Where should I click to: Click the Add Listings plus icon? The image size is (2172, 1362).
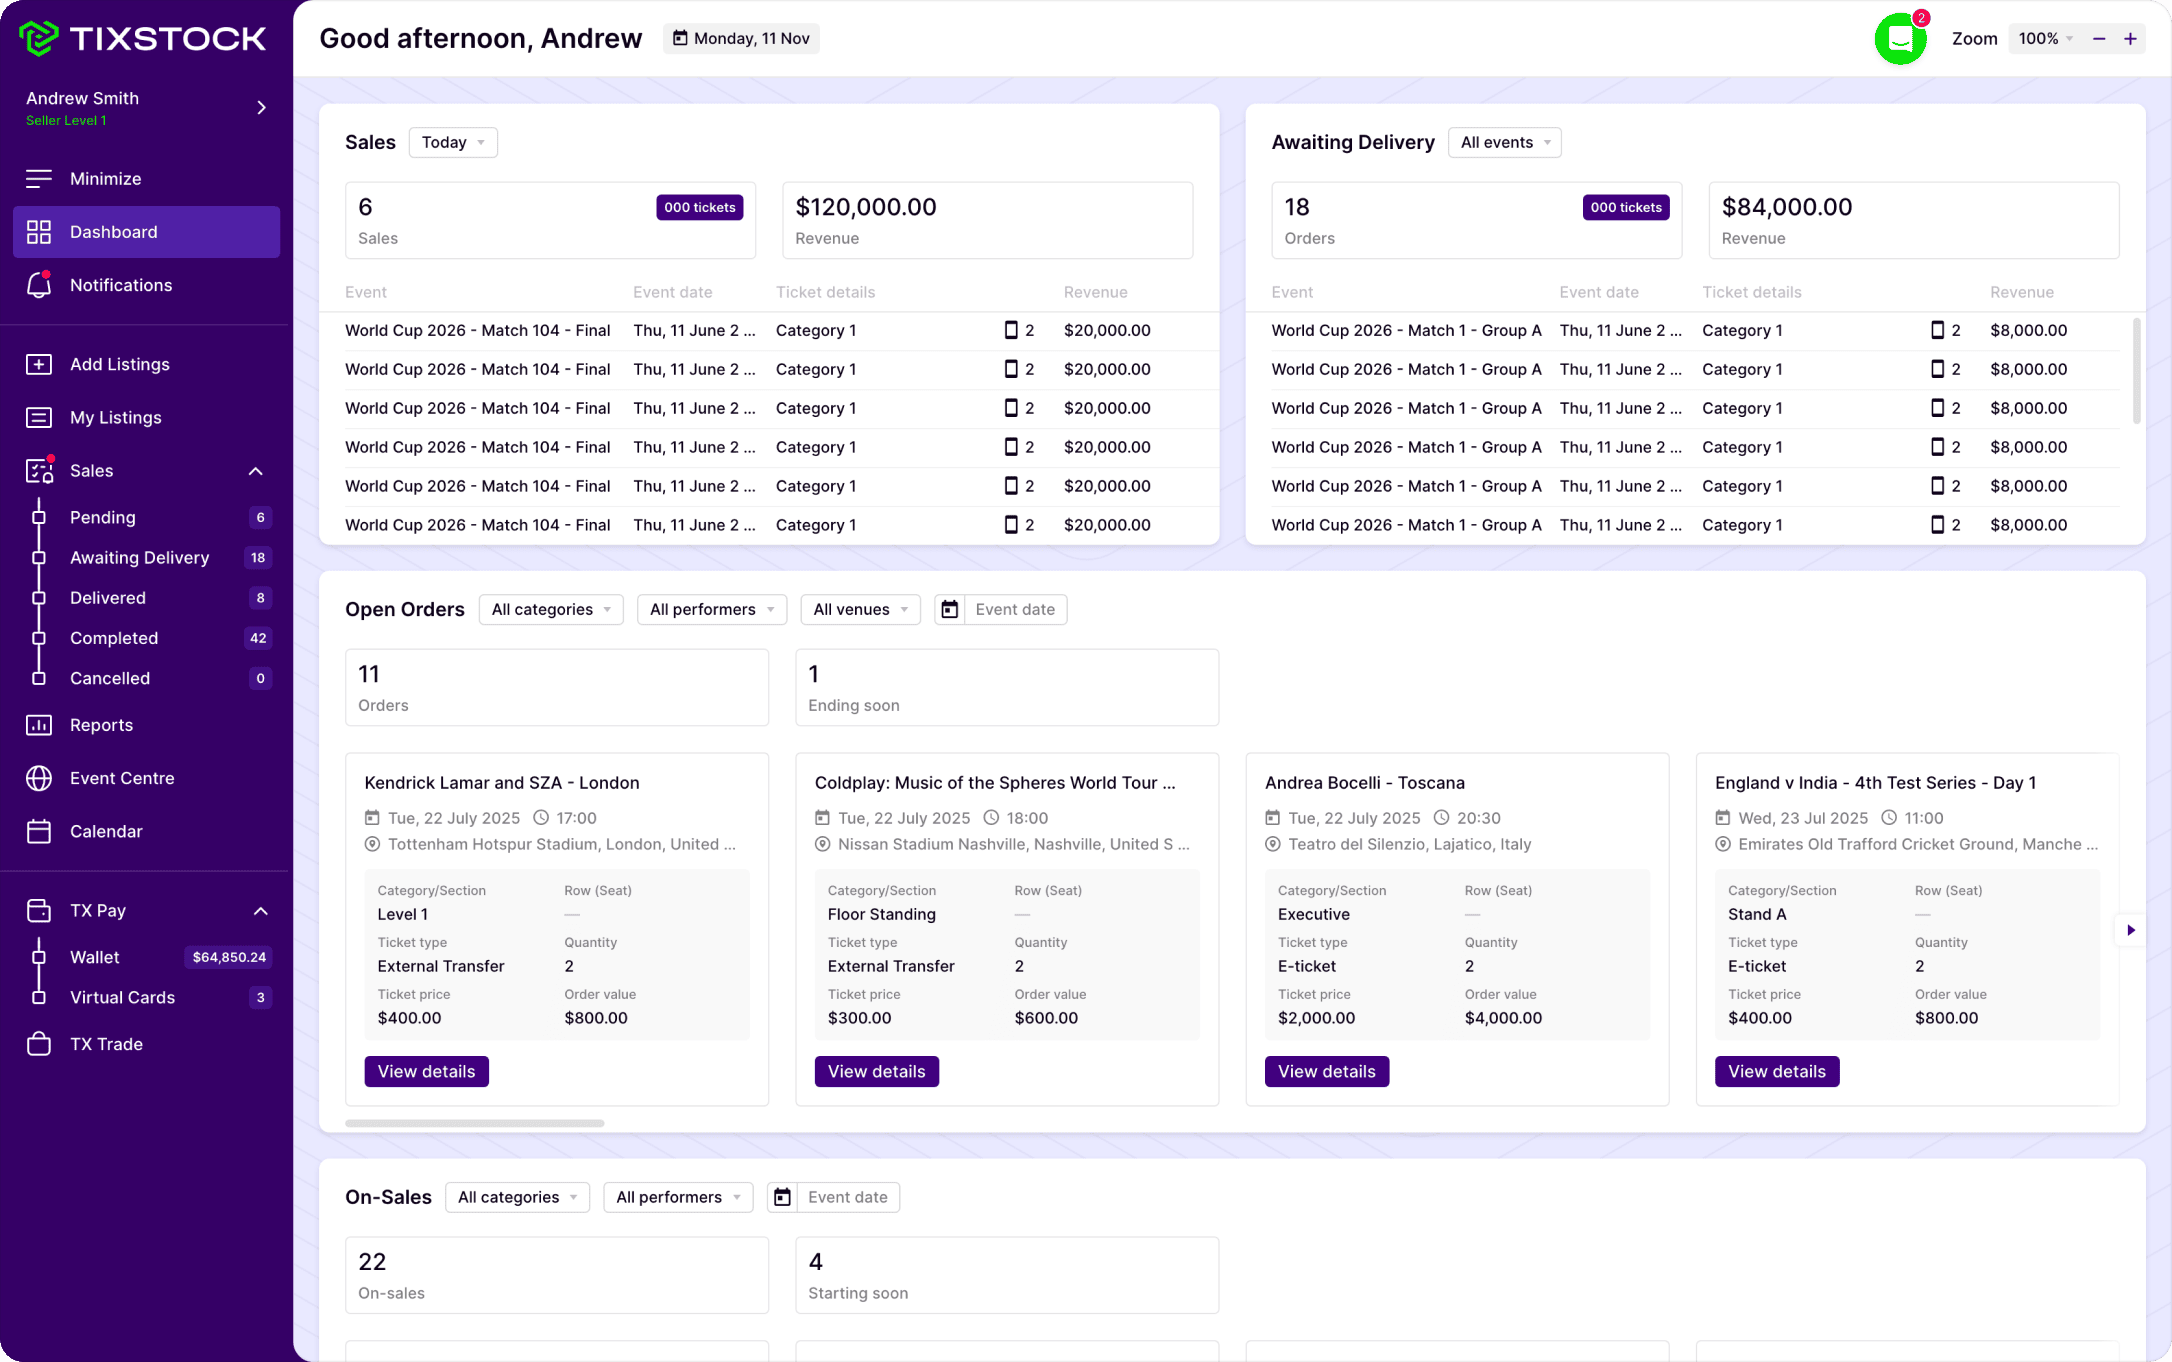click(x=39, y=364)
